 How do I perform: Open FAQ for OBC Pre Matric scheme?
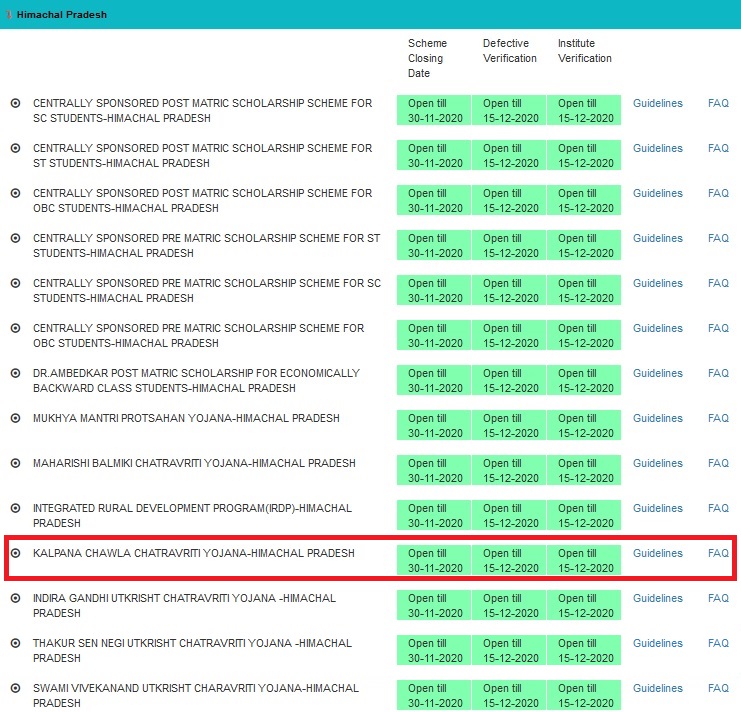tap(718, 328)
